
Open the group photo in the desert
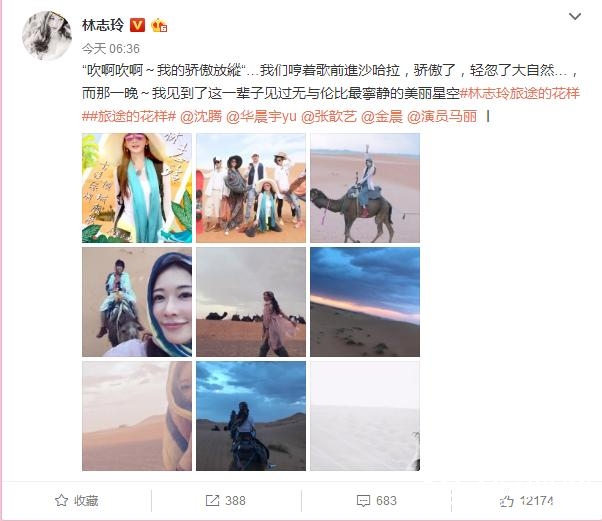pyautogui.click(x=251, y=188)
